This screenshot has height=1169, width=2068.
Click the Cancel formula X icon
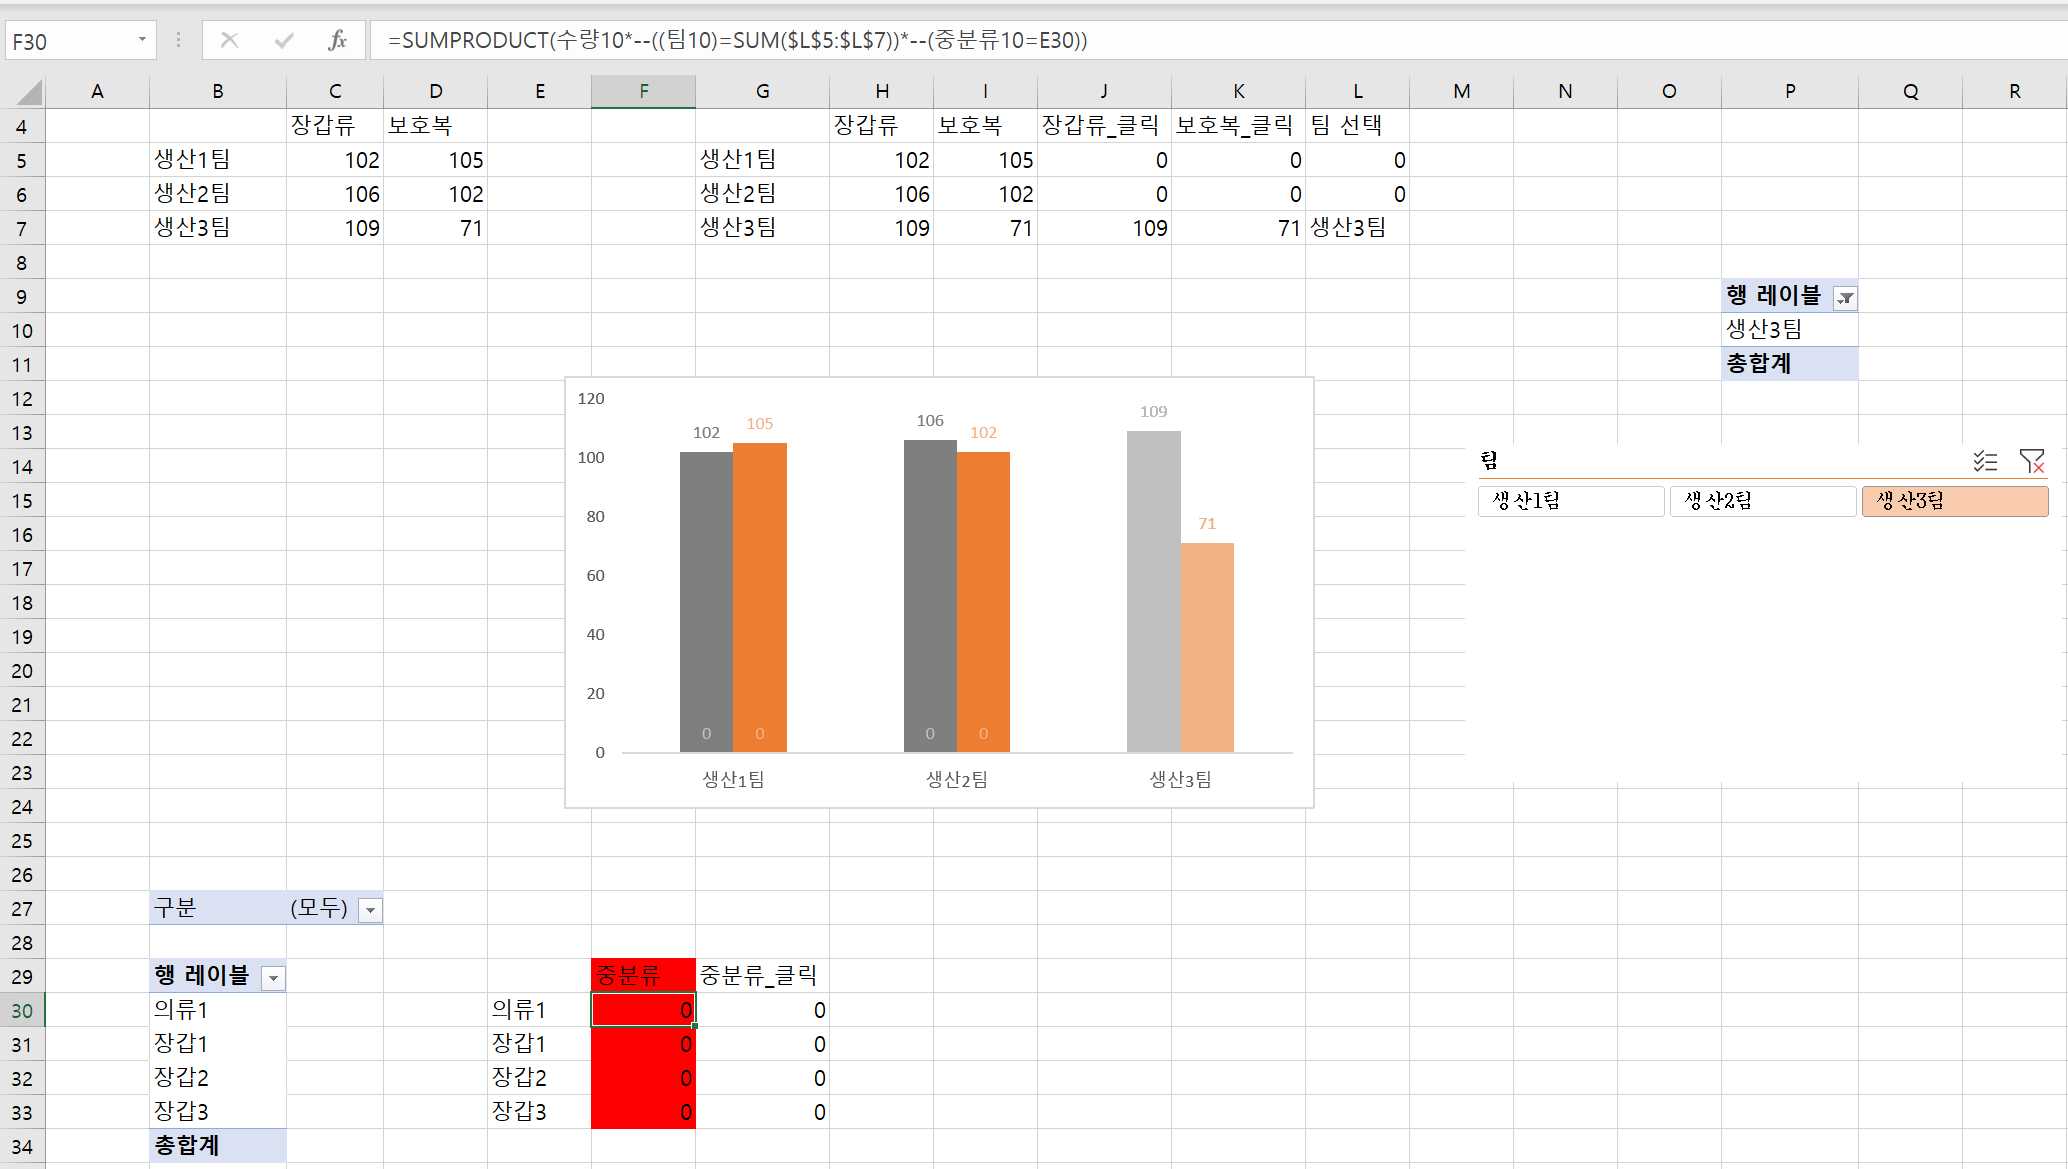(x=229, y=40)
